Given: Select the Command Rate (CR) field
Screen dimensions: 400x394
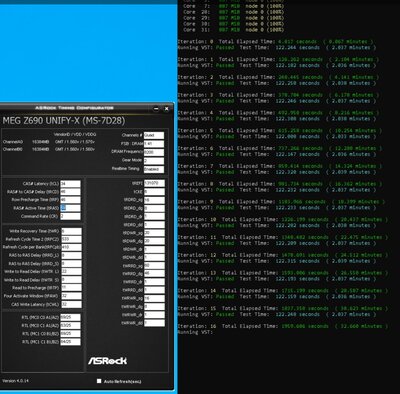Looking at the screenshot, I should (x=70, y=216).
